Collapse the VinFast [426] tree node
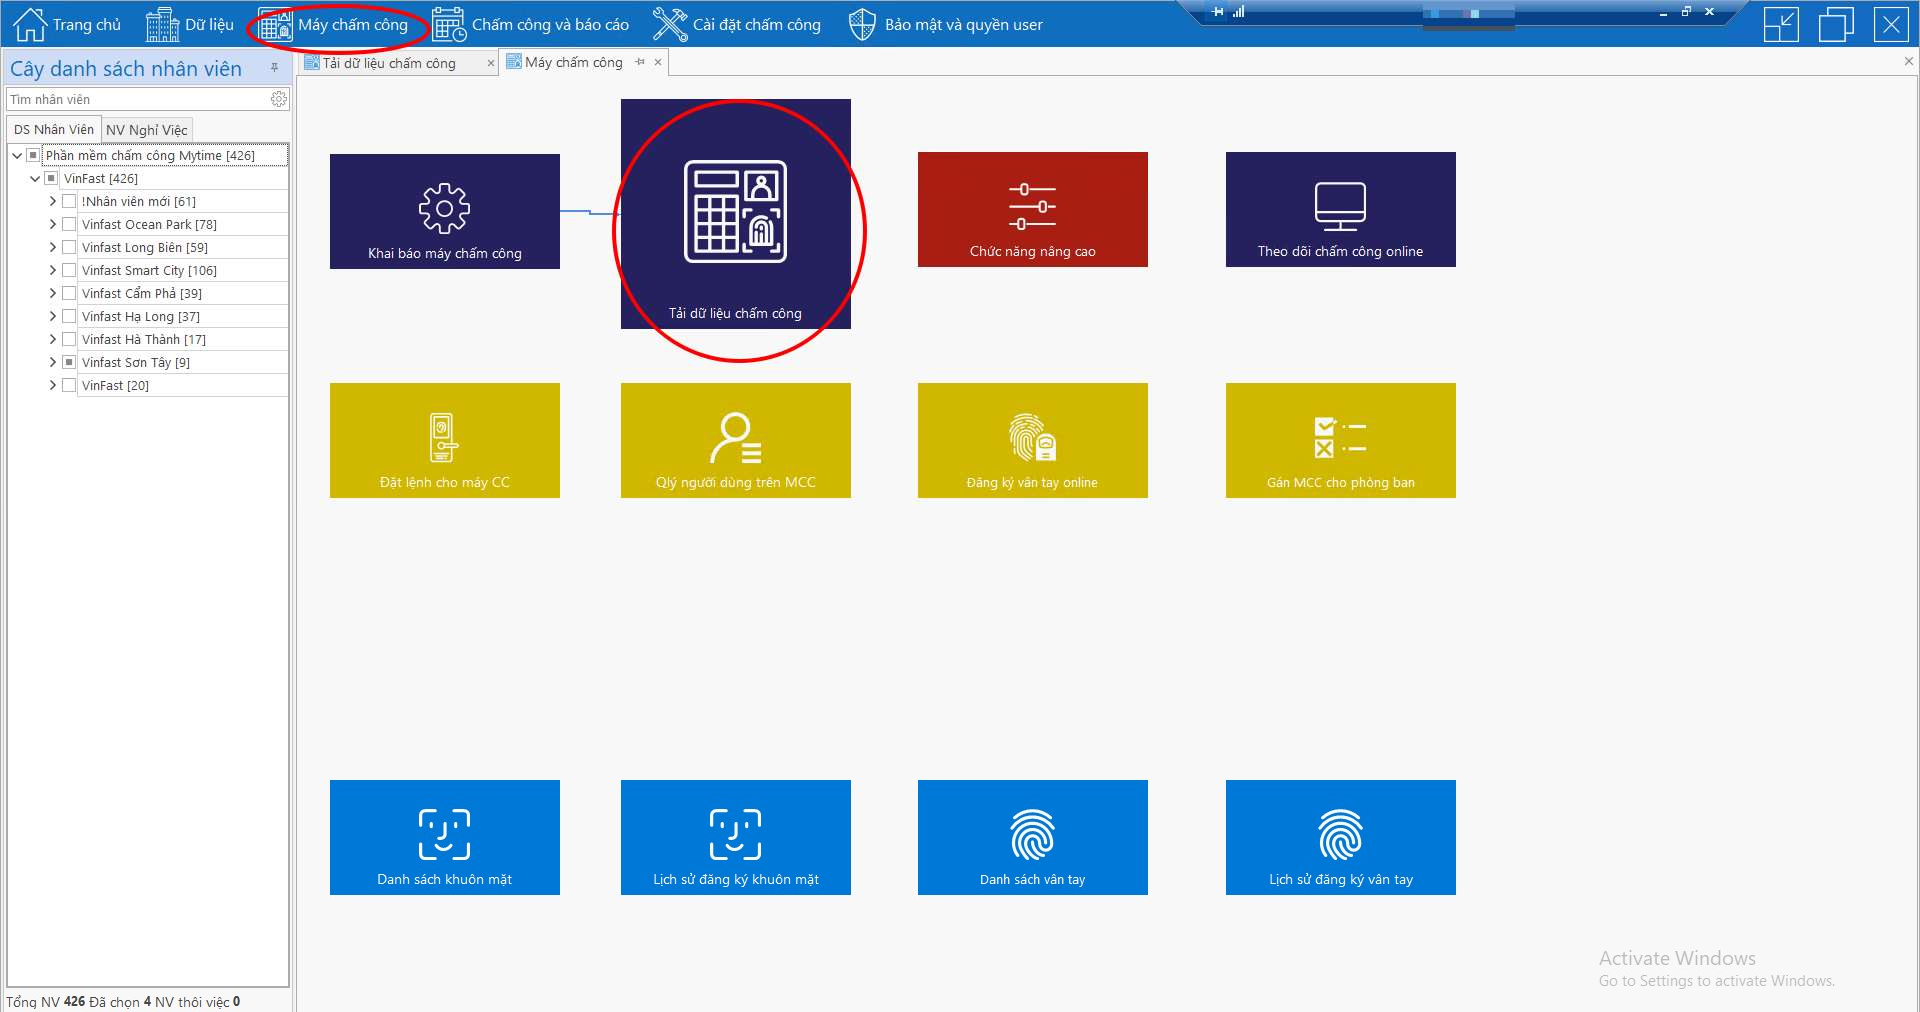This screenshot has width=1920, height=1012. coord(35,178)
